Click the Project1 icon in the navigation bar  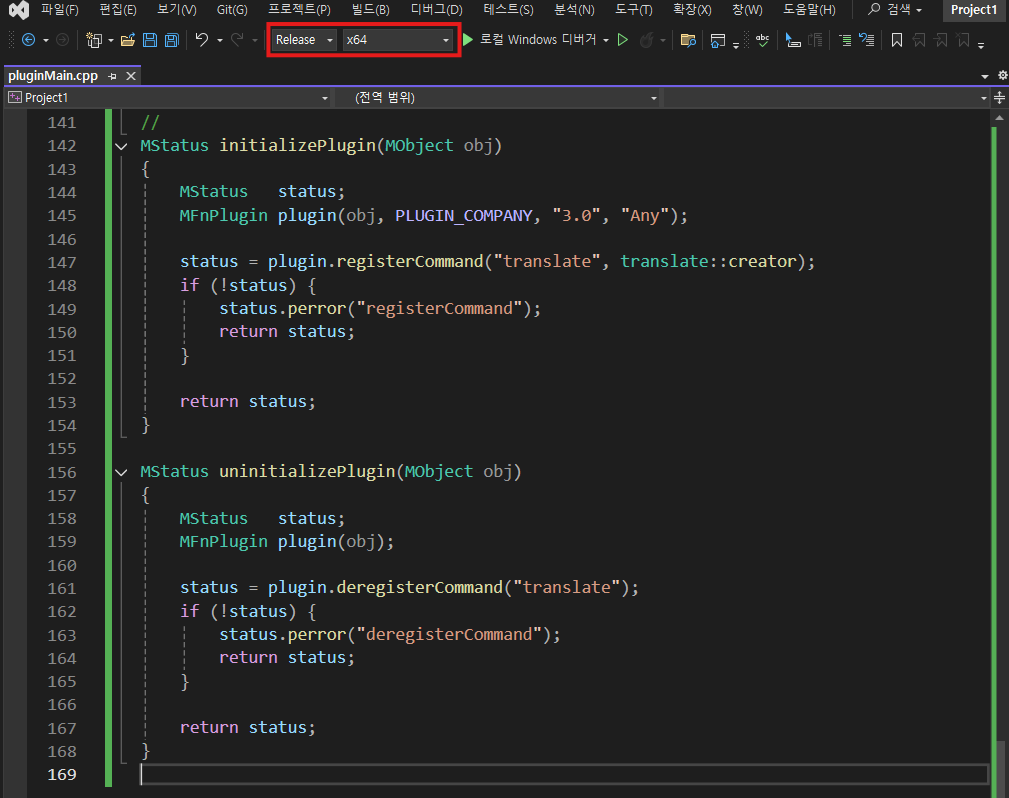coord(15,98)
